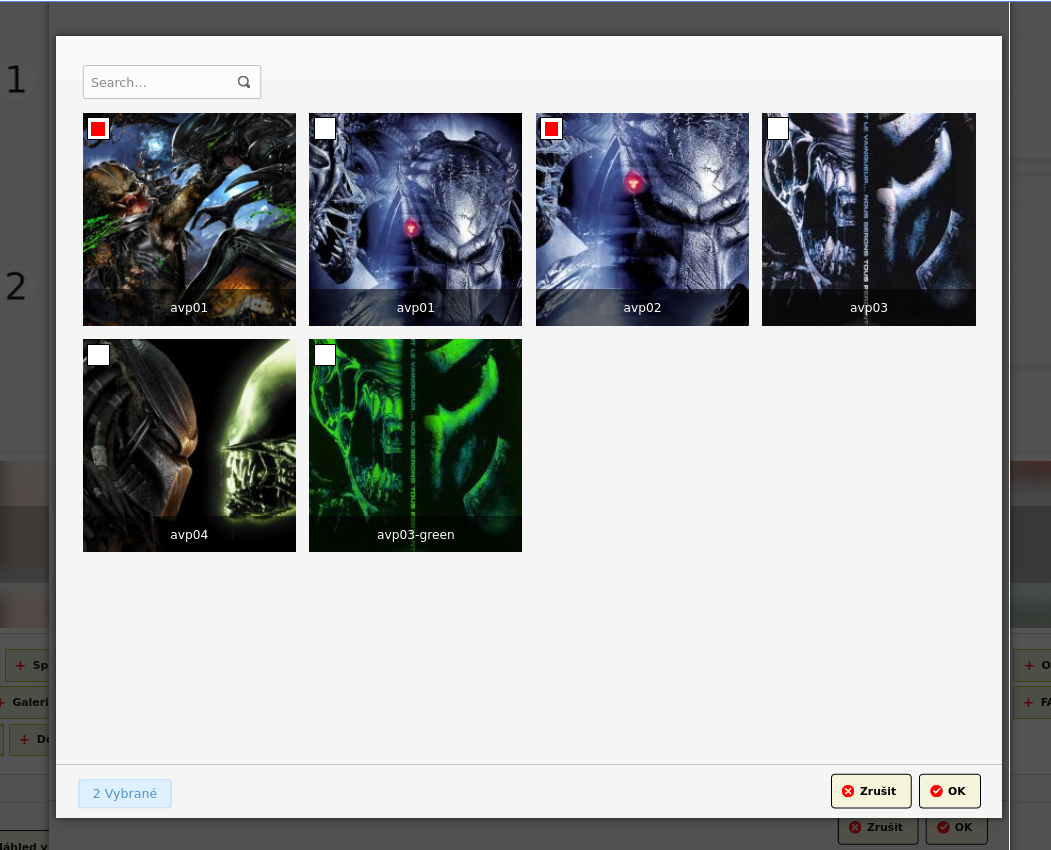Click the dimmed Zrušit button behind the dialog

(877, 829)
